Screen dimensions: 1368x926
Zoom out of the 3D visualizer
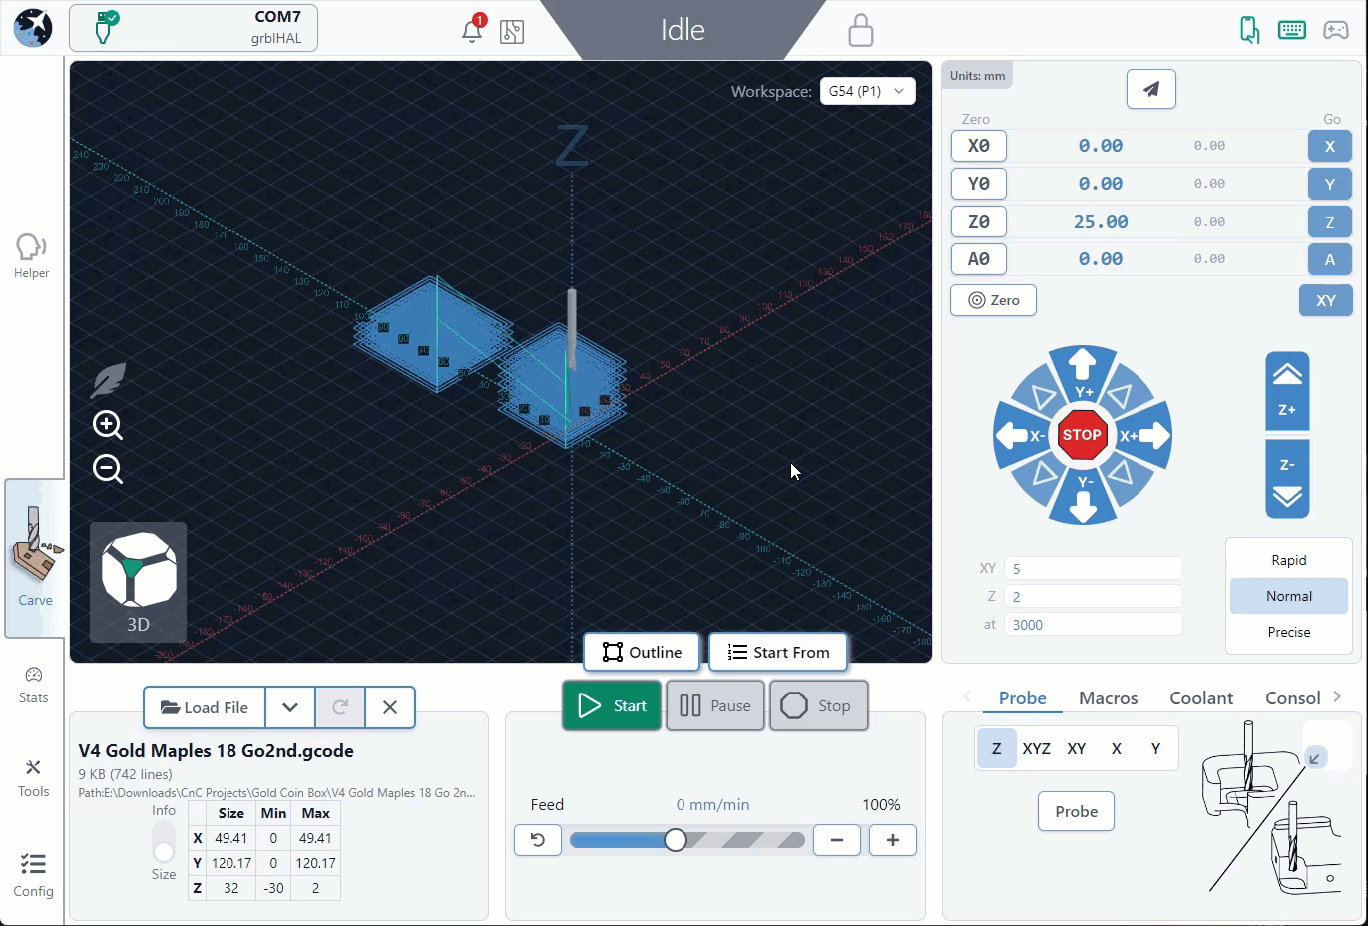click(x=108, y=469)
